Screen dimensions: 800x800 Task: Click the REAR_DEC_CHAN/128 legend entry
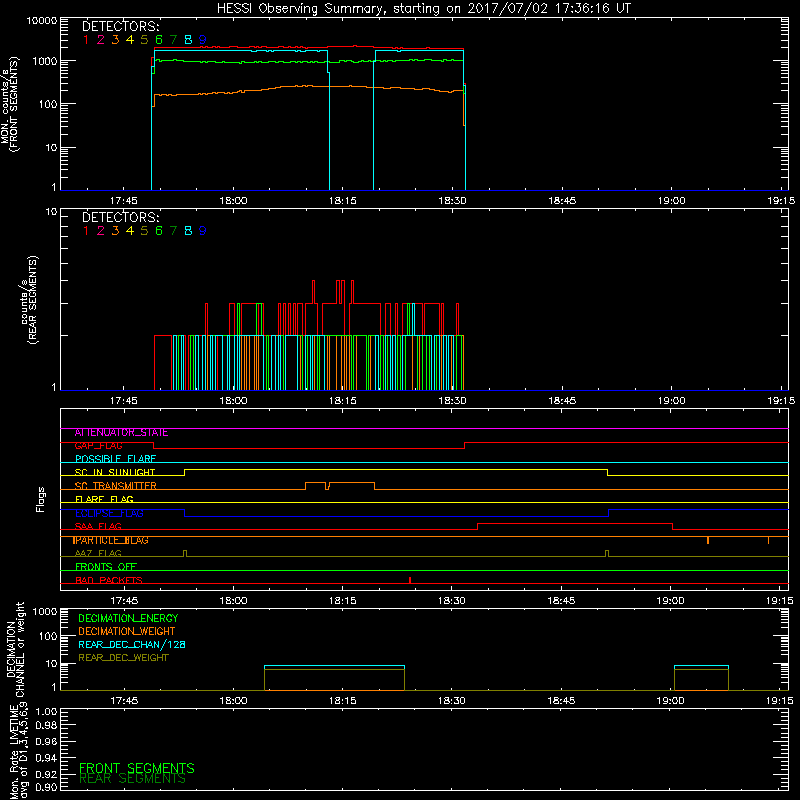coord(132,645)
